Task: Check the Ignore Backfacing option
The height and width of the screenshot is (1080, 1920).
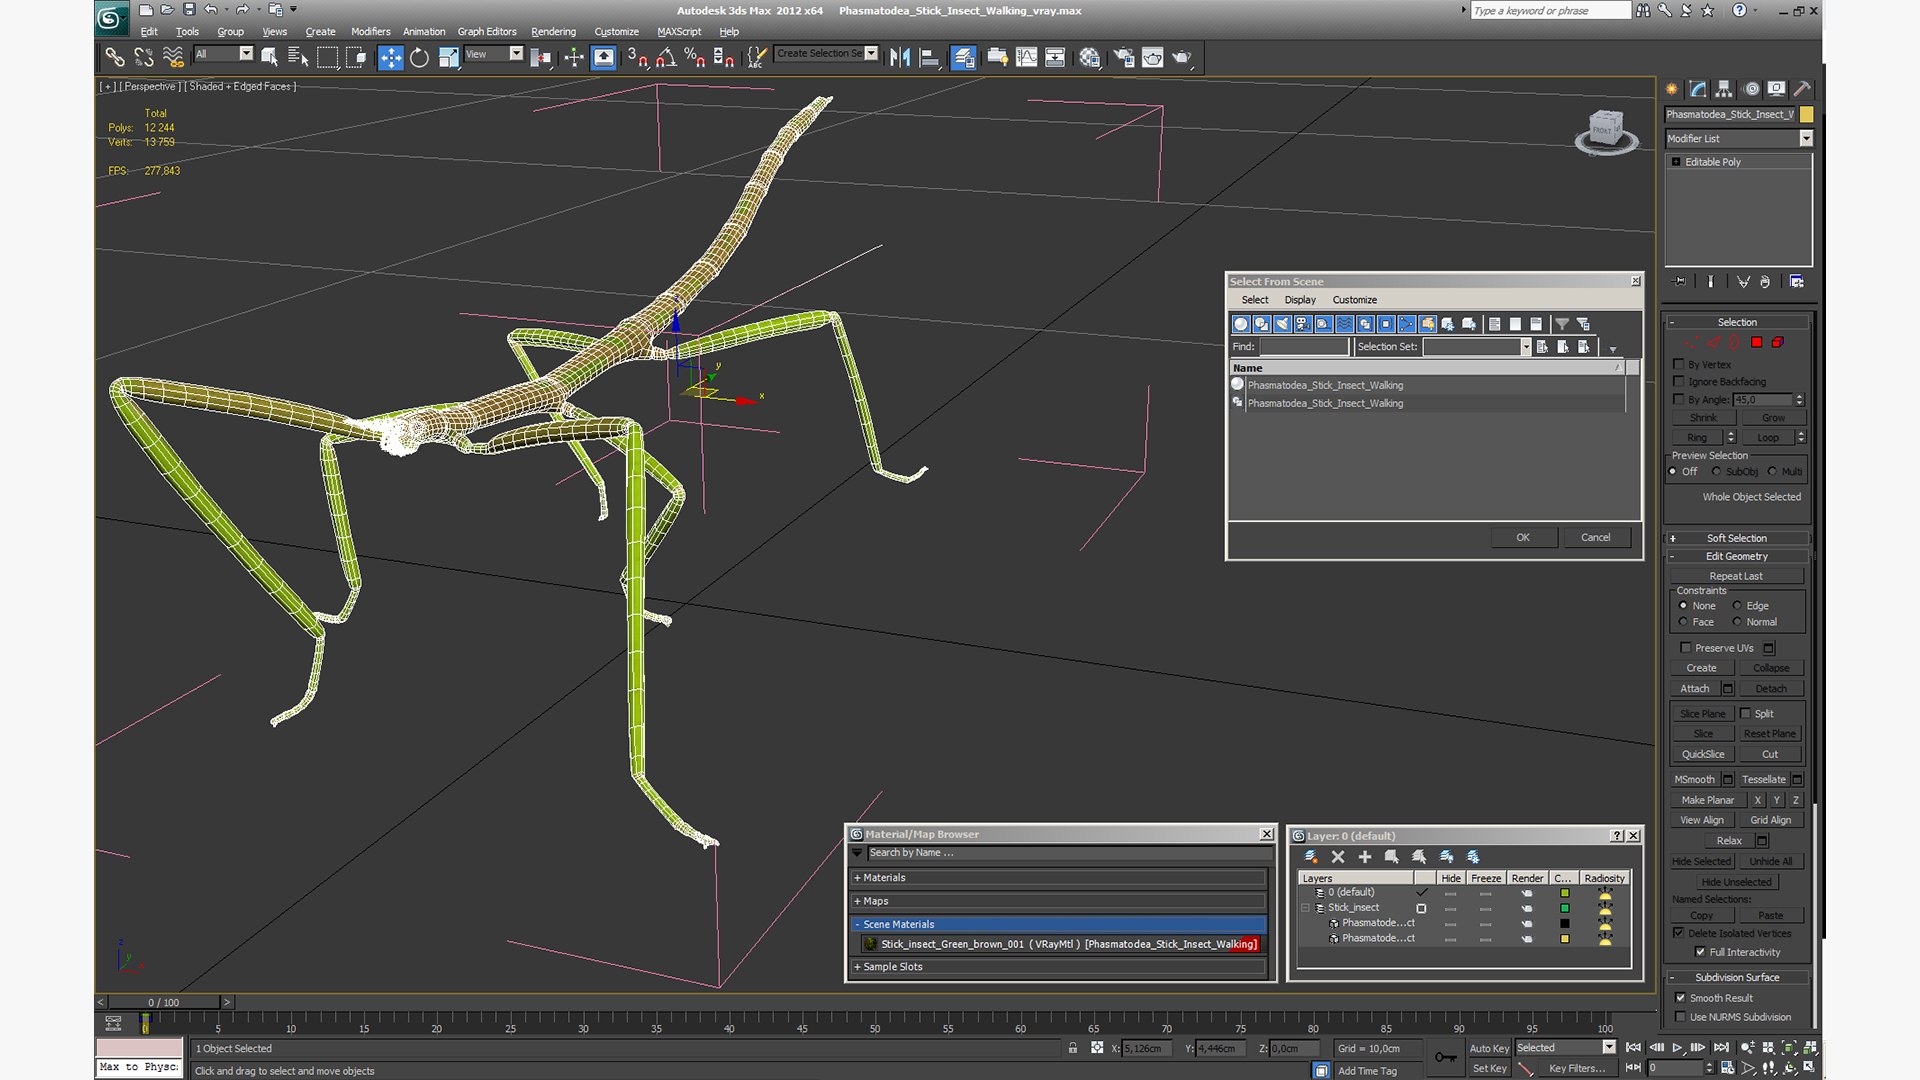Action: 1680,381
